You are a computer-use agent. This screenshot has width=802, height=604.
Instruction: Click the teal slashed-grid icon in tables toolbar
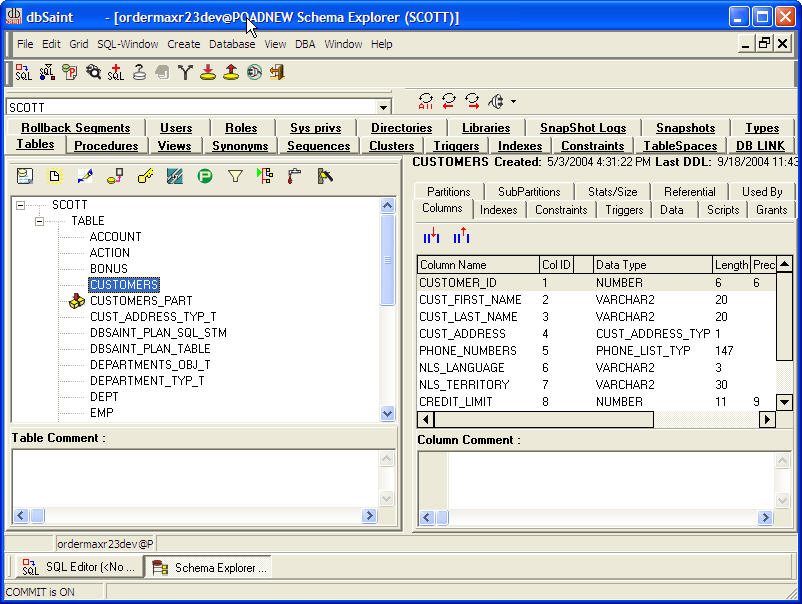[175, 176]
